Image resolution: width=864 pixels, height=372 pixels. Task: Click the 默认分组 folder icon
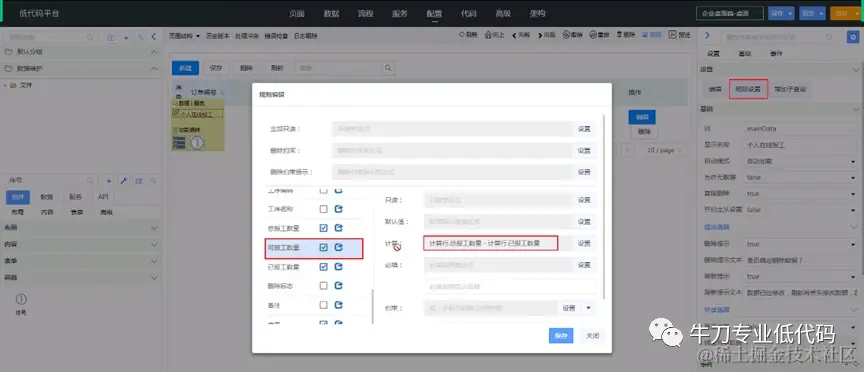point(8,52)
